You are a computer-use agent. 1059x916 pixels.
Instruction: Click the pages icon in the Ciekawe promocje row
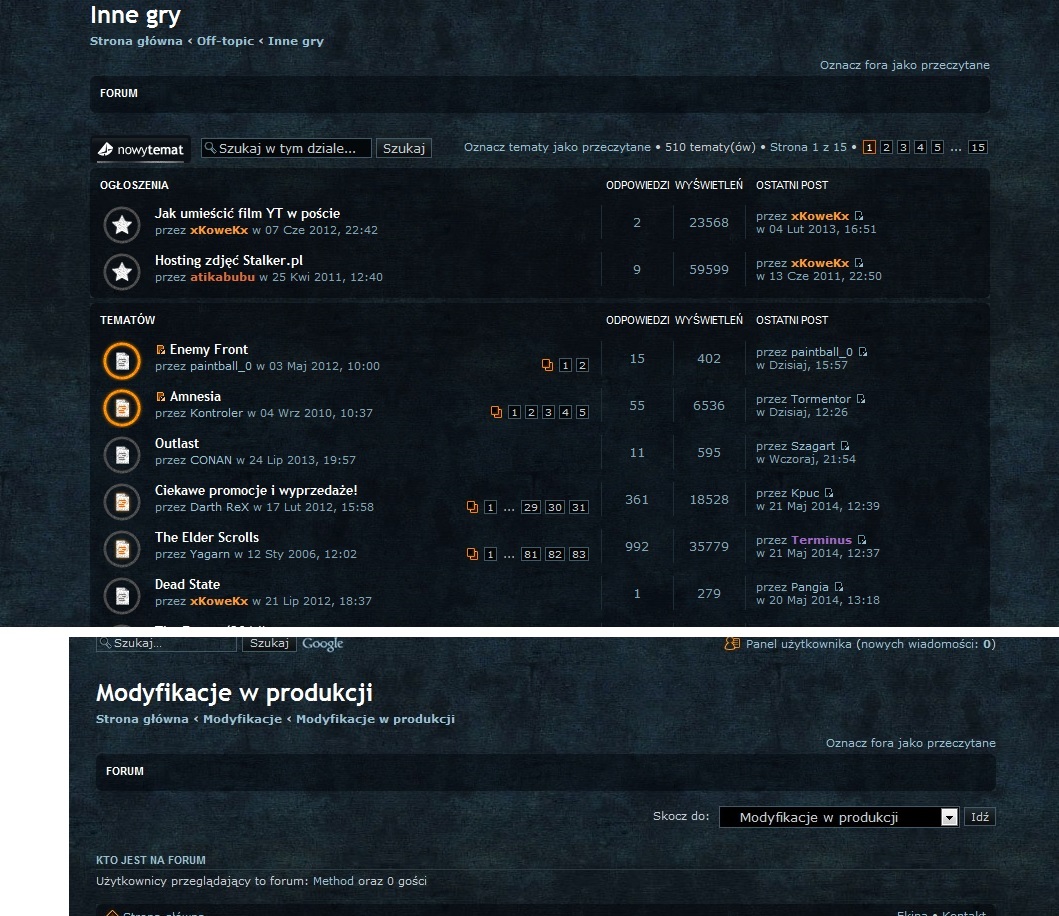[472, 507]
